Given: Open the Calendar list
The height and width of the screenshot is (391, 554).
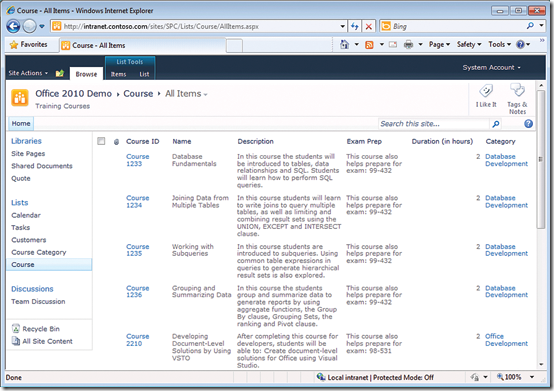Looking at the screenshot, I should 26,215.
